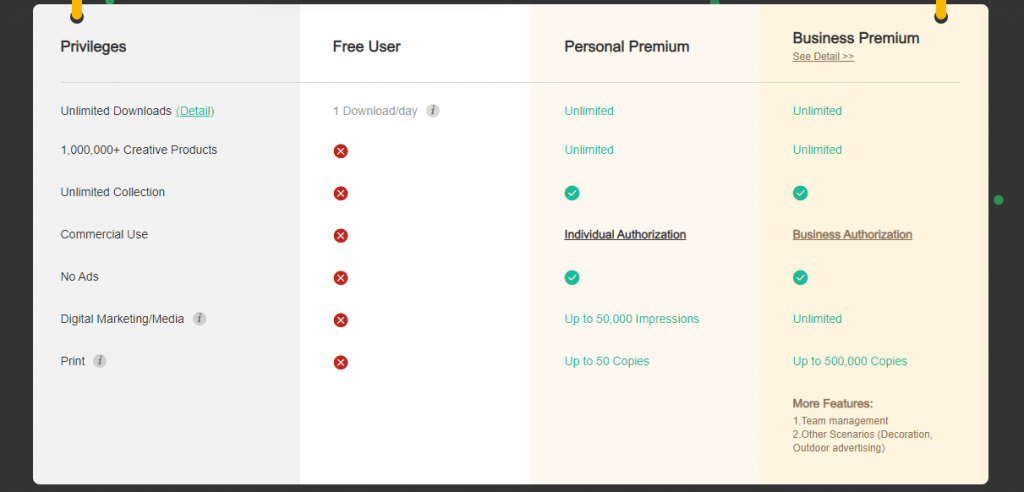This screenshot has height=492, width=1024.
Task: Select the Business Premium column heading
Action: click(856, 38)
